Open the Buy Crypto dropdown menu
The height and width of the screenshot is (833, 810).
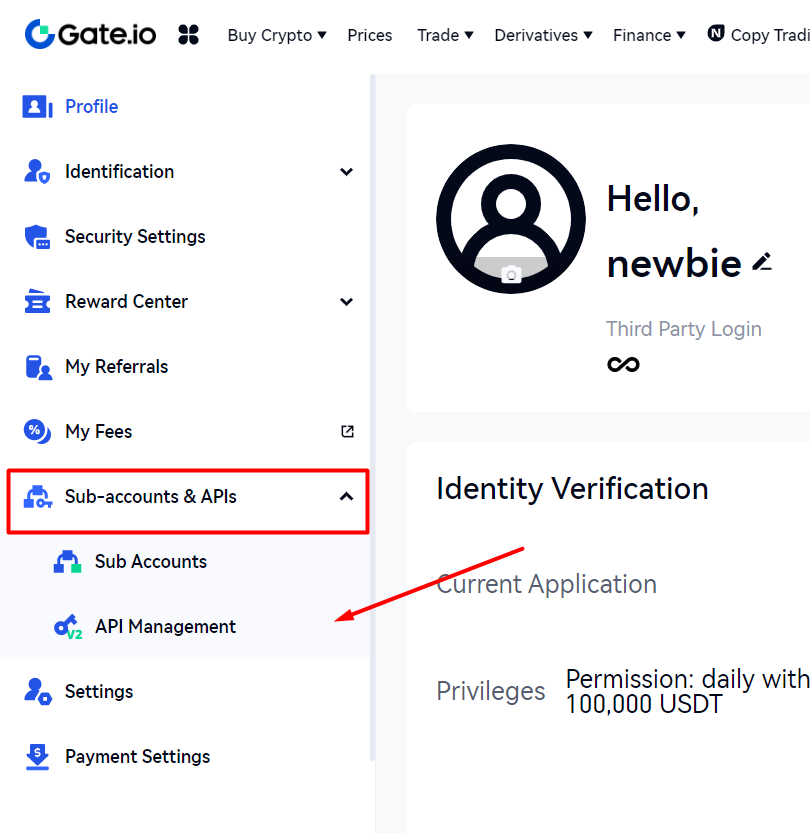277,35
